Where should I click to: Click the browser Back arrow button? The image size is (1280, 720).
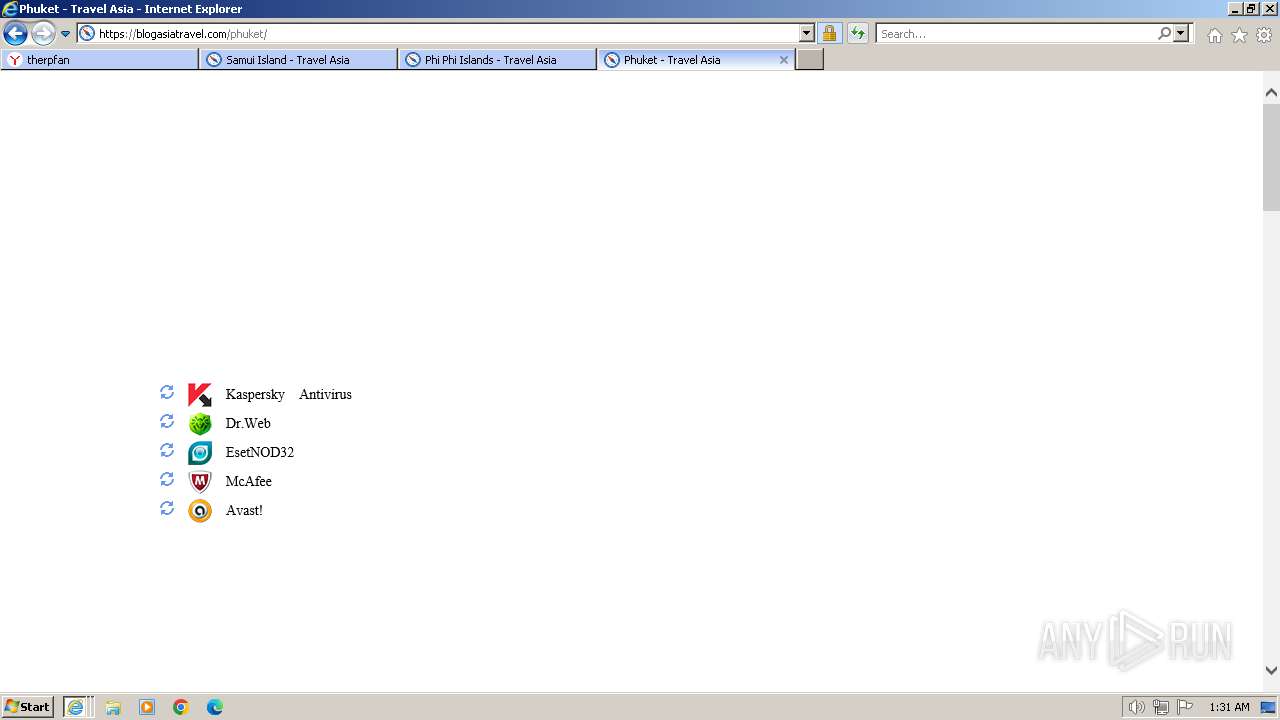pos(15,33)
